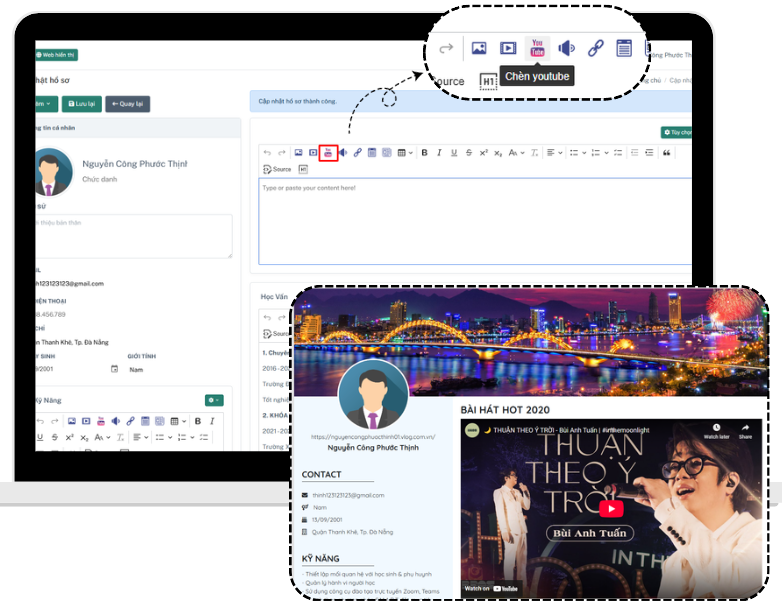
Task: Click the audio speaker icon in main editor toolbar
Action: click(343, 153)
